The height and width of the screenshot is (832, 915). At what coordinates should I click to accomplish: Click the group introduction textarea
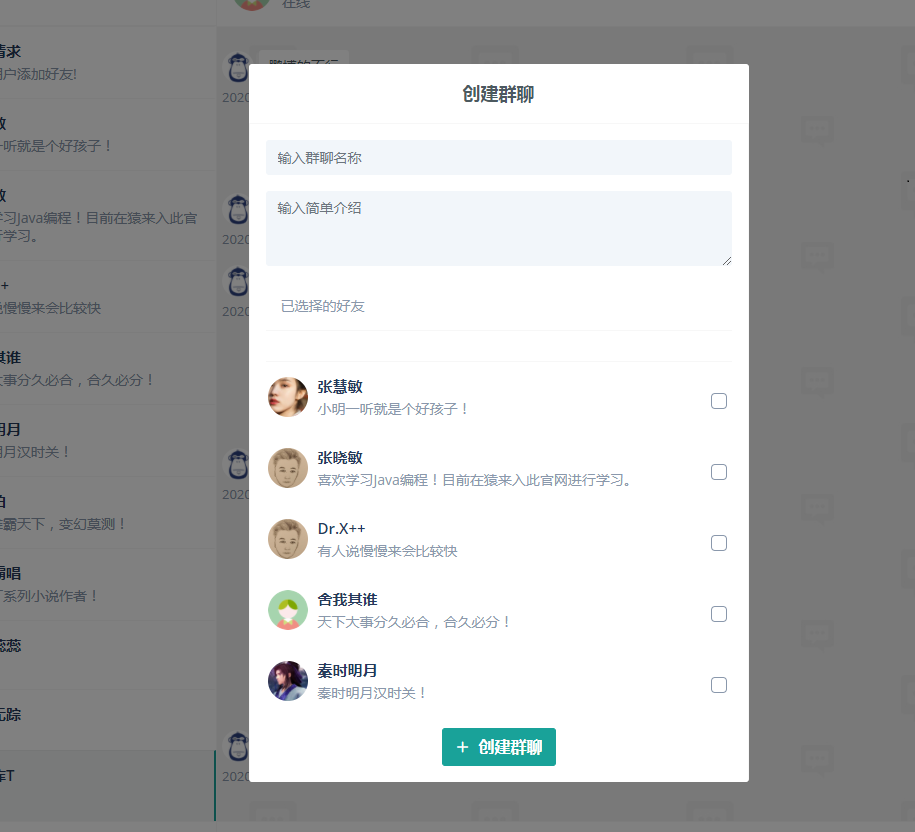pyautogui.click(x=498, y=229)
